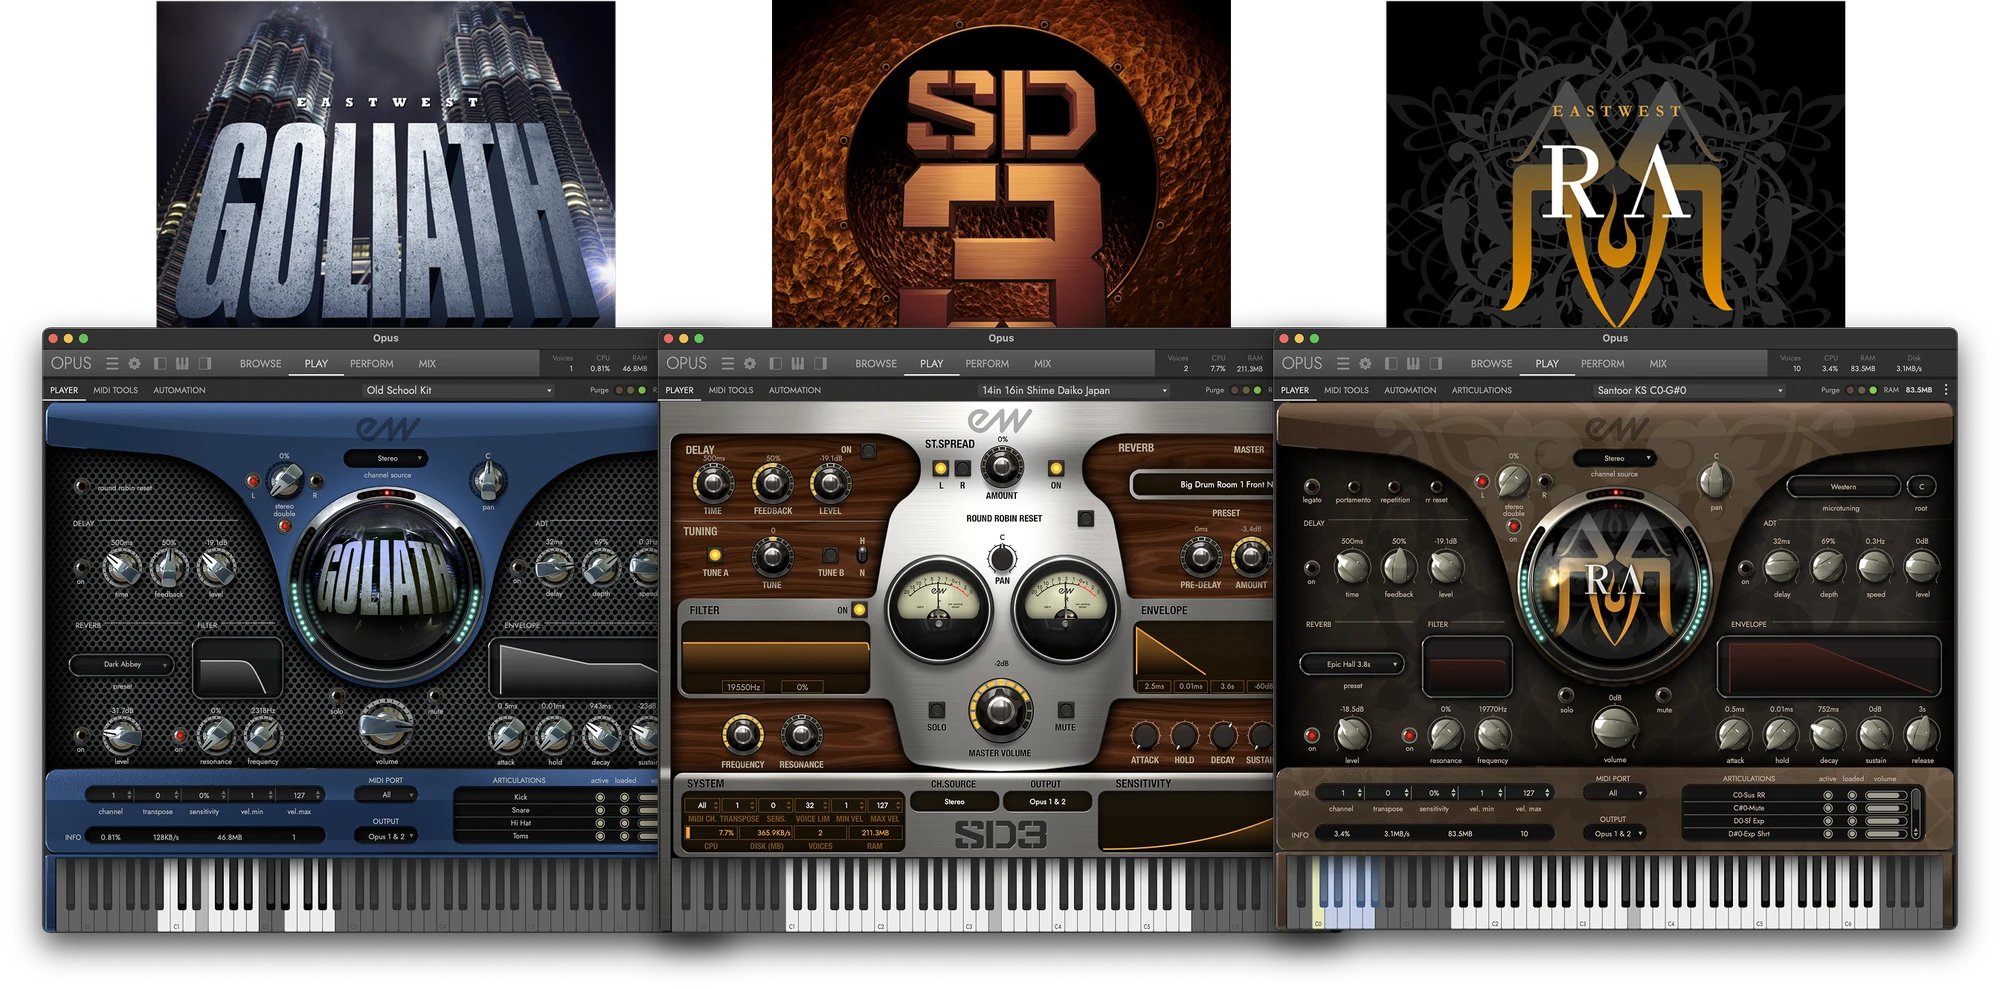
Task: Open the Western microtuning selector in RA
Action: [x=1843, y=487]
